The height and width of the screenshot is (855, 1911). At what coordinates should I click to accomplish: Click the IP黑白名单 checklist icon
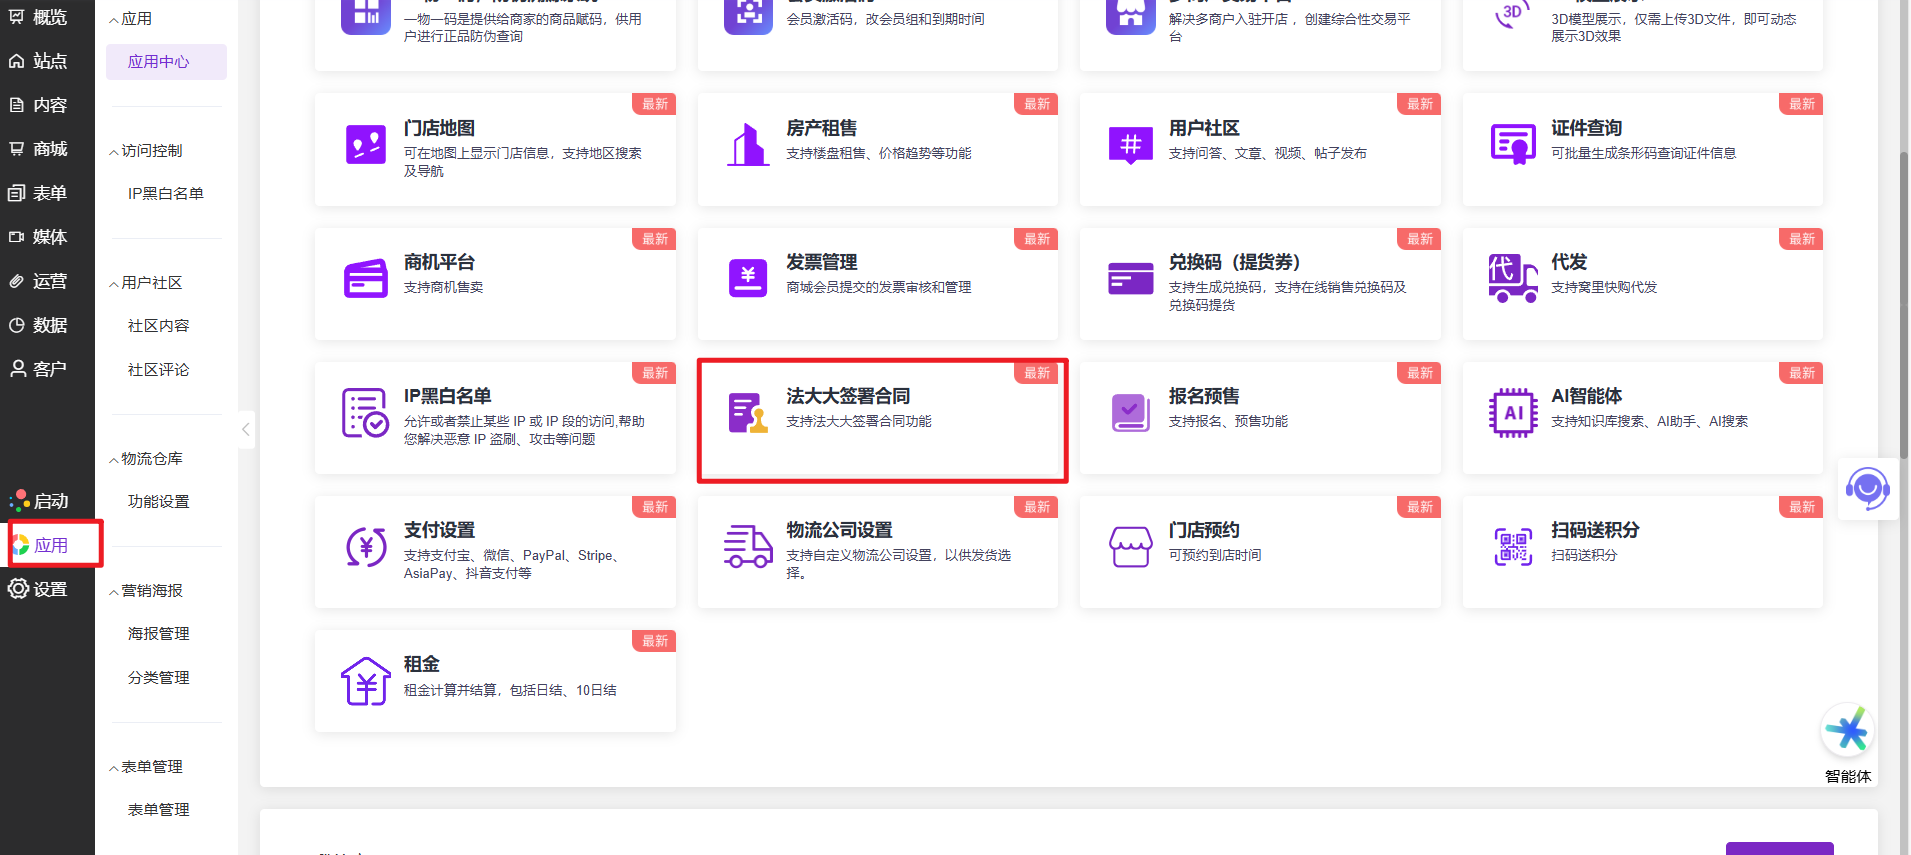pos(365,413)
